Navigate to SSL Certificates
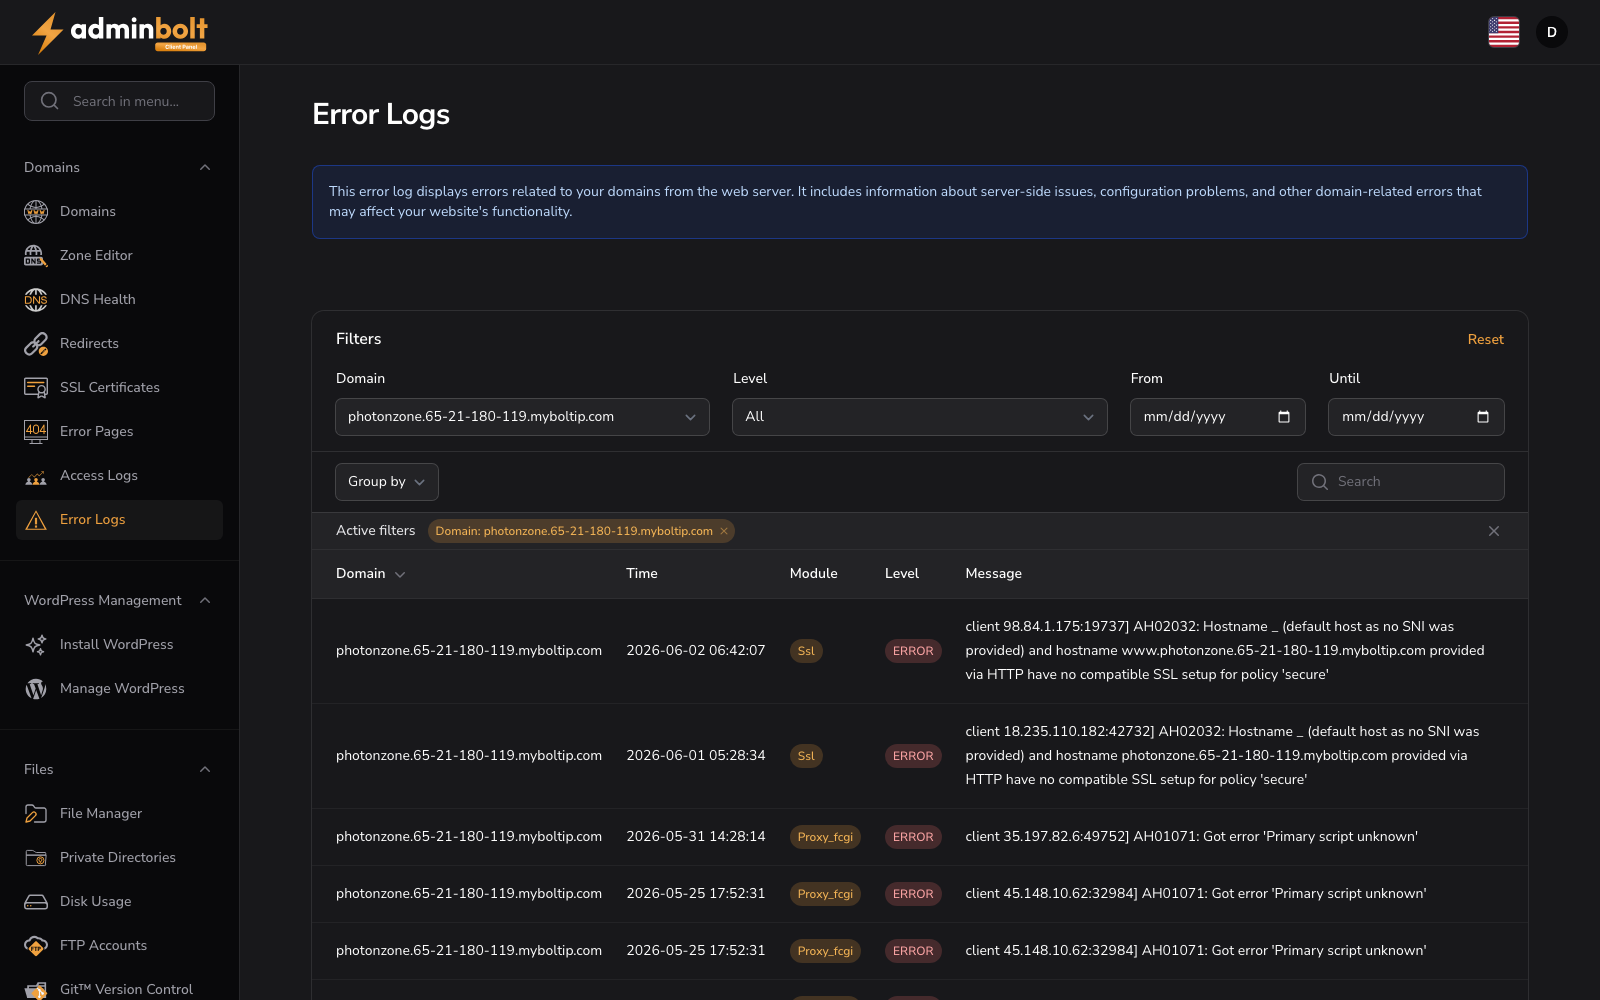Viewport: 1600px width, 1000px height. tap(119, 387)
